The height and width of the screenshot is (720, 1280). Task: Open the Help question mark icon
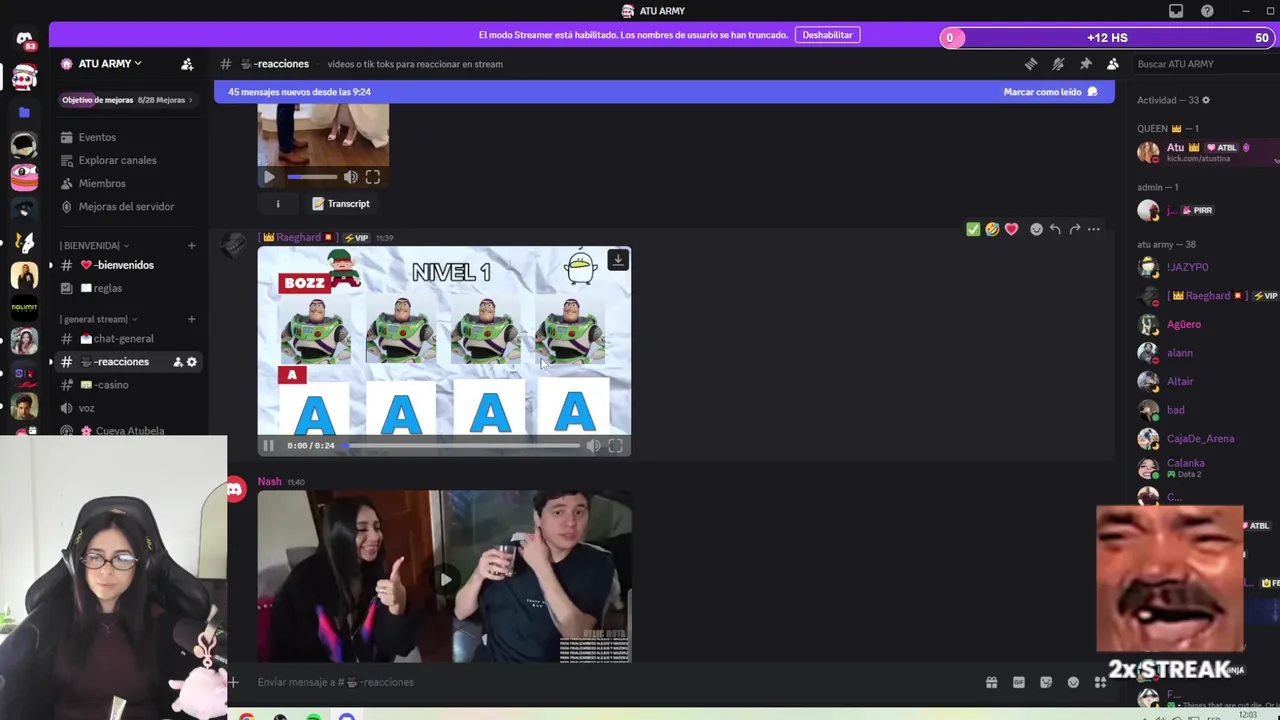pos(1207,11)
